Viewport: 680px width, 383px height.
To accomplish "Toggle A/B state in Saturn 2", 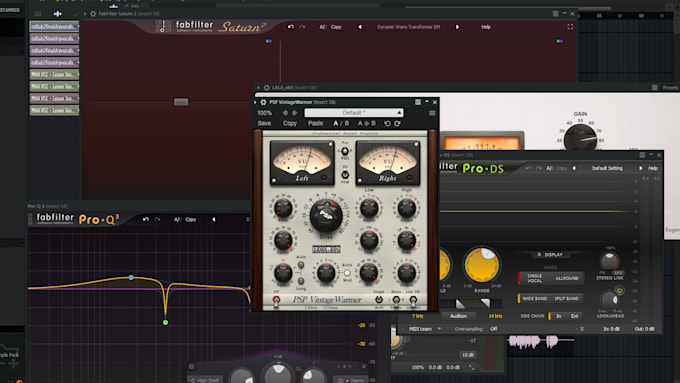I will pos(323,27).
